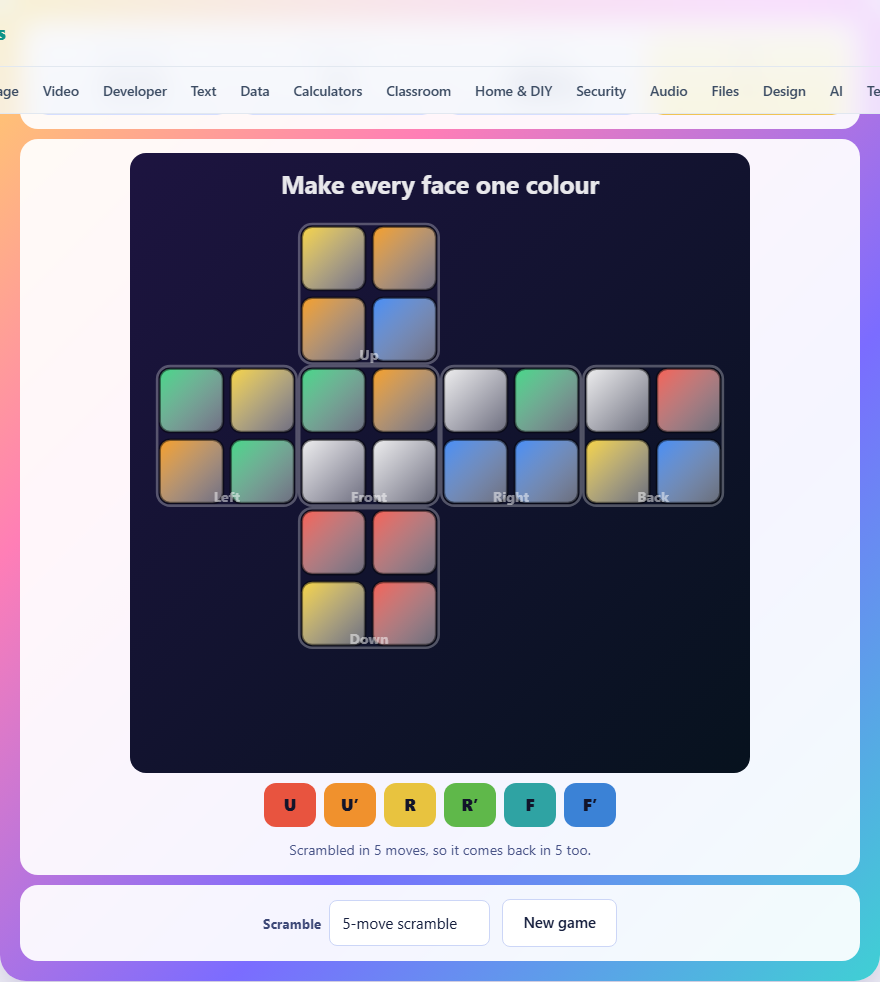Apply the U' counter-rotation move
This screenshot has width=880, height=982.
pos(349,805)
